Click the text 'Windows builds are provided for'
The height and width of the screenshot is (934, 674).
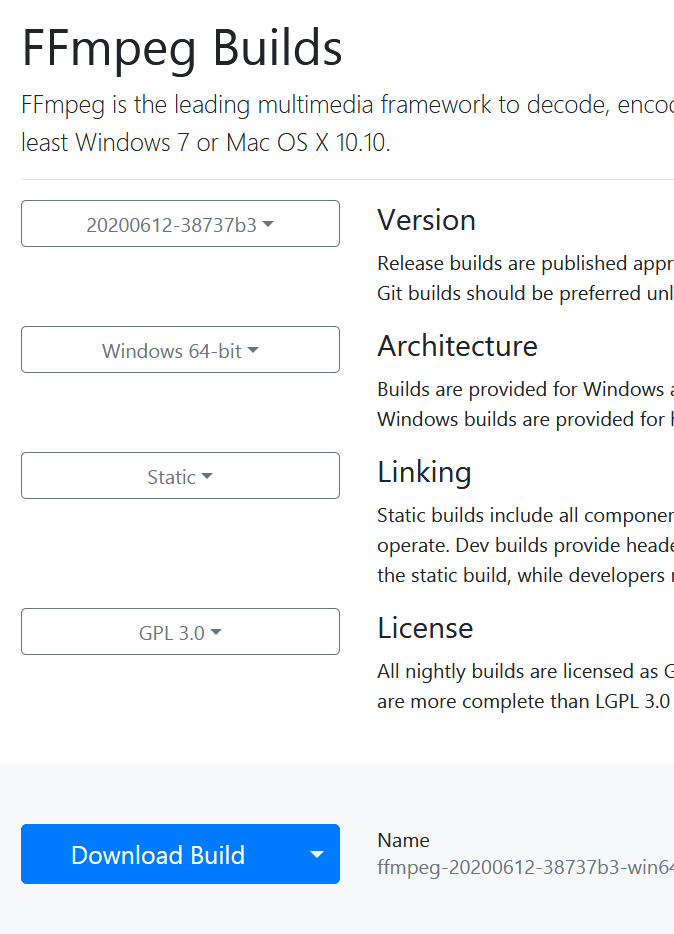click(521, 419)
